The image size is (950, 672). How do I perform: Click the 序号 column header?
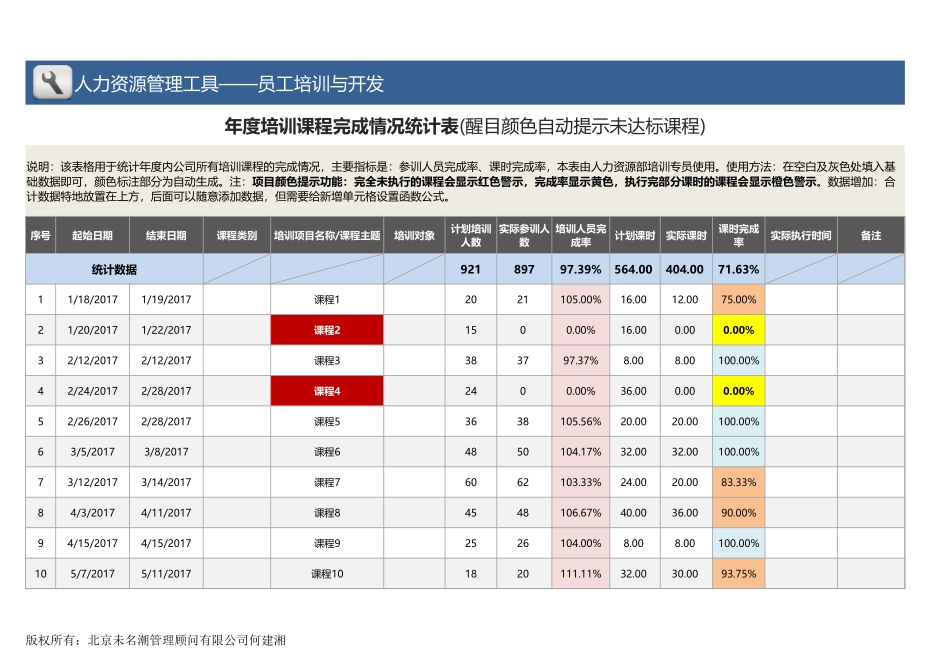[39, 236]
